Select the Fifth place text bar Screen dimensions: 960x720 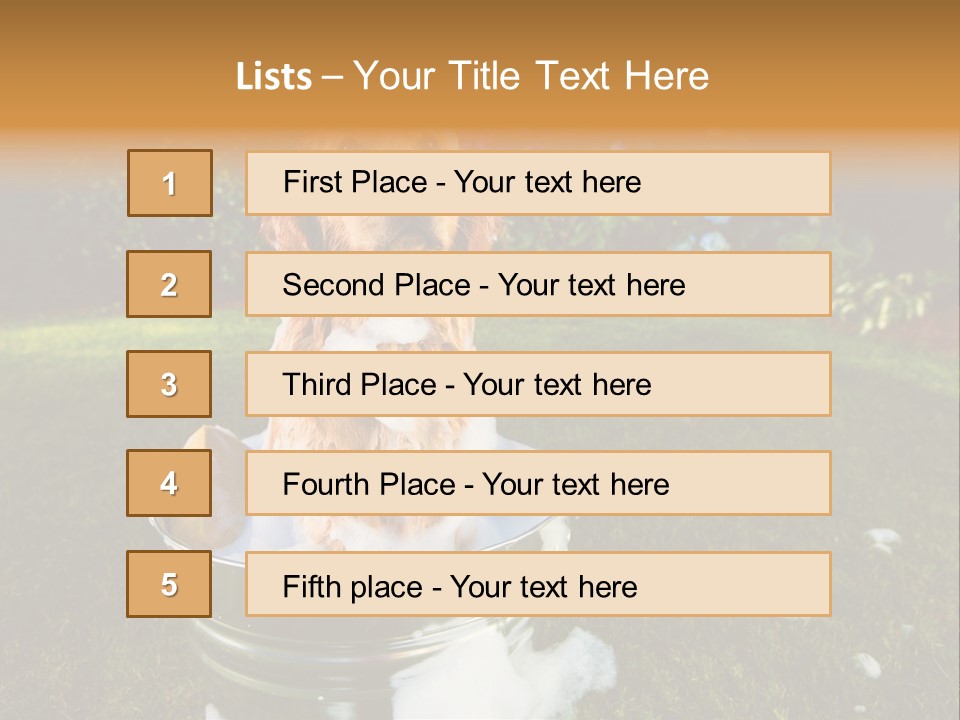(x=538, y=584)
